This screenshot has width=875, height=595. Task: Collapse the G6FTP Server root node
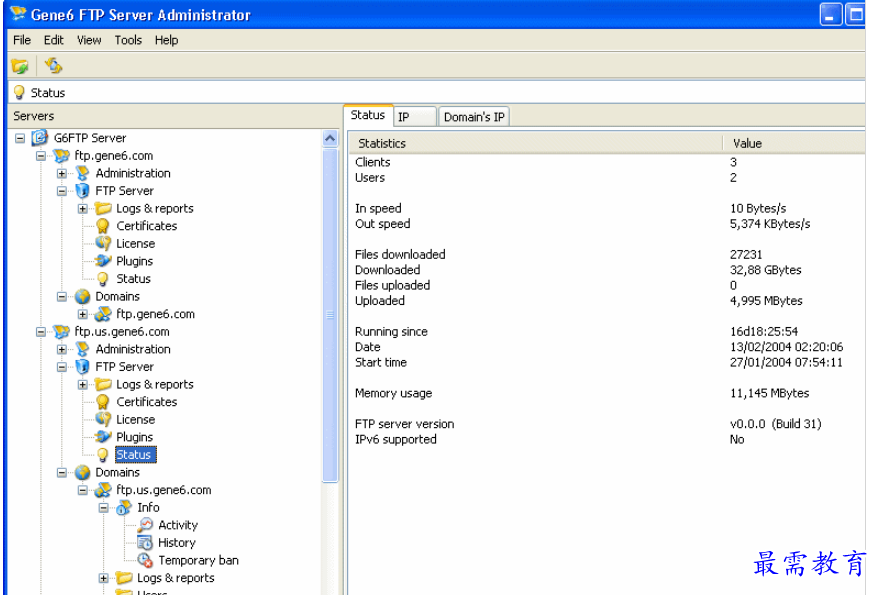tap(20, 138)
